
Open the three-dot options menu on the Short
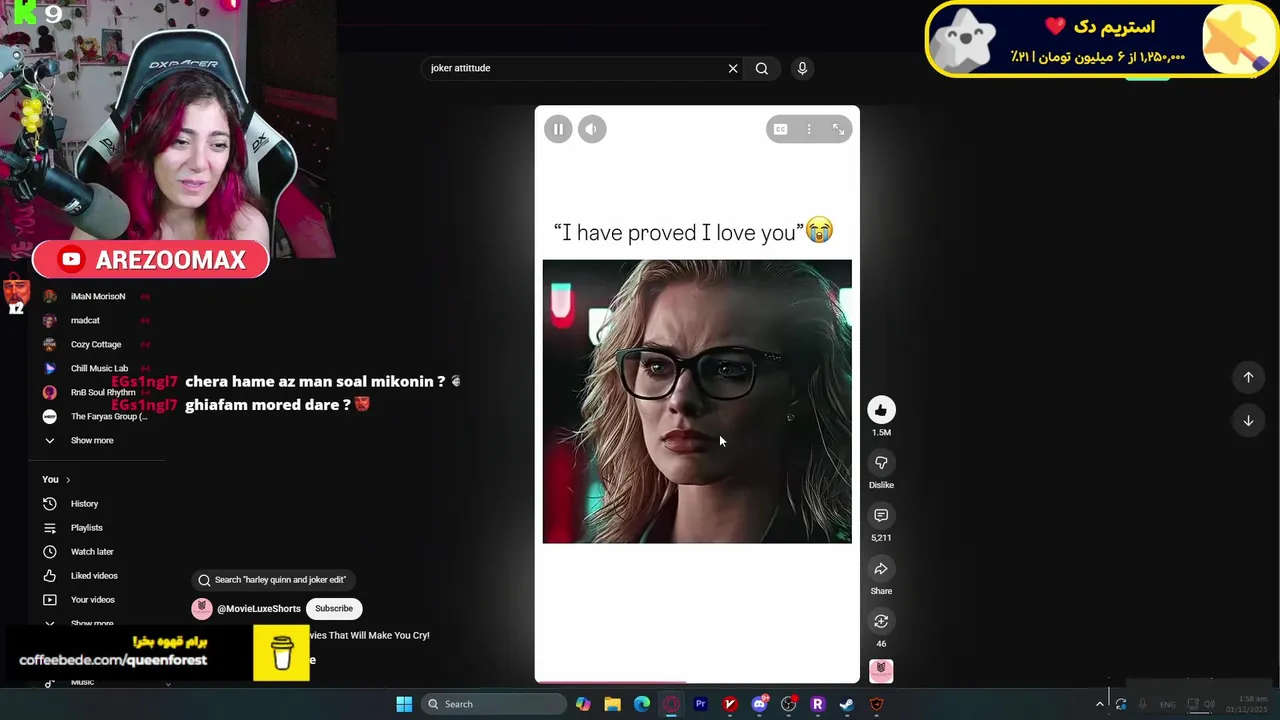[809, 129]
